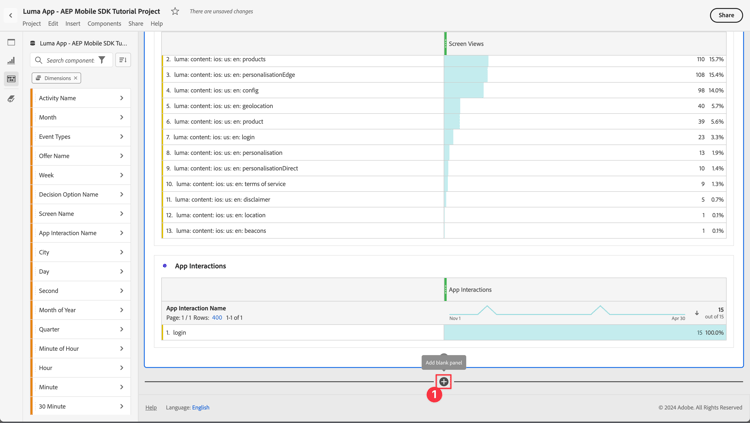Click the App Interaction Name table heading
750x423 pixels.
point(196,308)
